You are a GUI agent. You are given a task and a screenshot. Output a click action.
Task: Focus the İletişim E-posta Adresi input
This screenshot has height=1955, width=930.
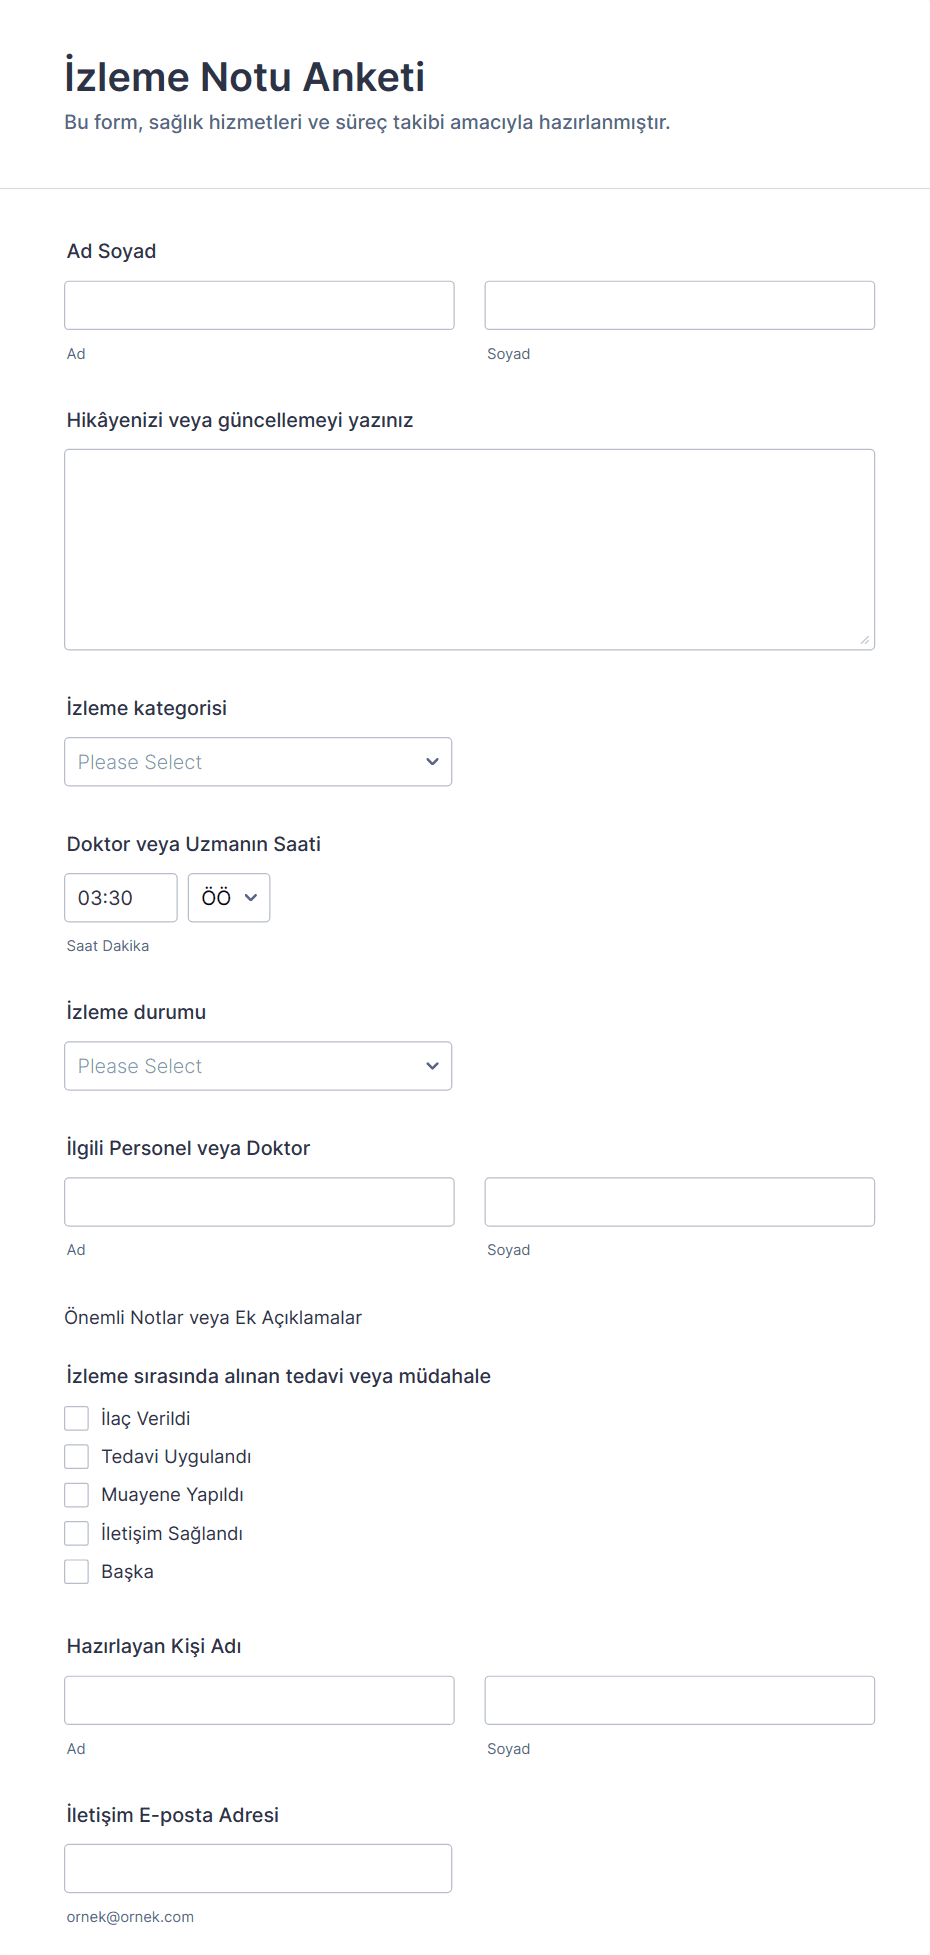(257, 1868)
